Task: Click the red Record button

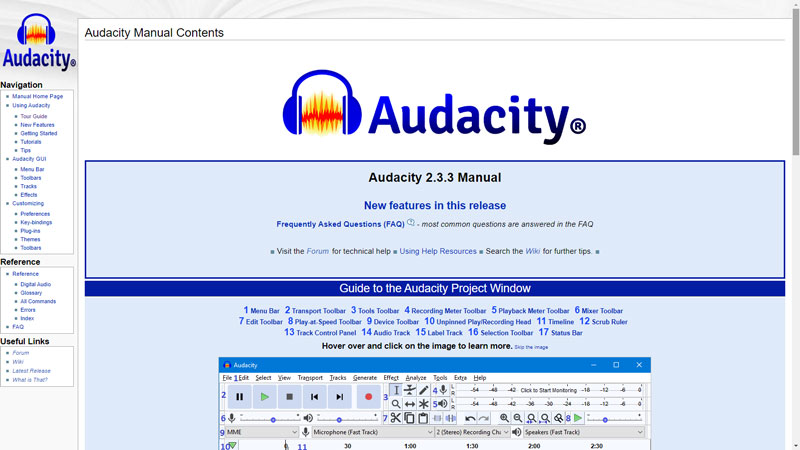Action: pos(368,397)
